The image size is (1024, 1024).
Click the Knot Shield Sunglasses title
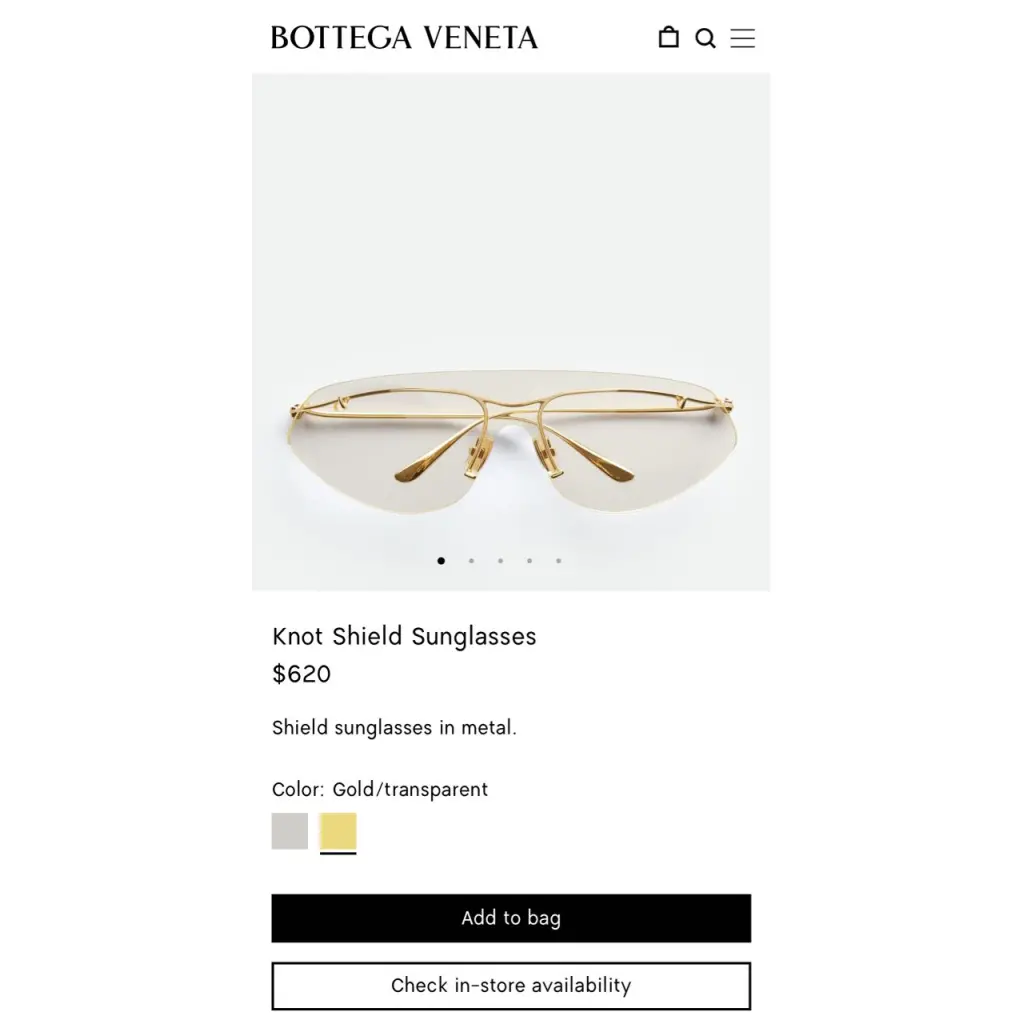coord(404,636)
